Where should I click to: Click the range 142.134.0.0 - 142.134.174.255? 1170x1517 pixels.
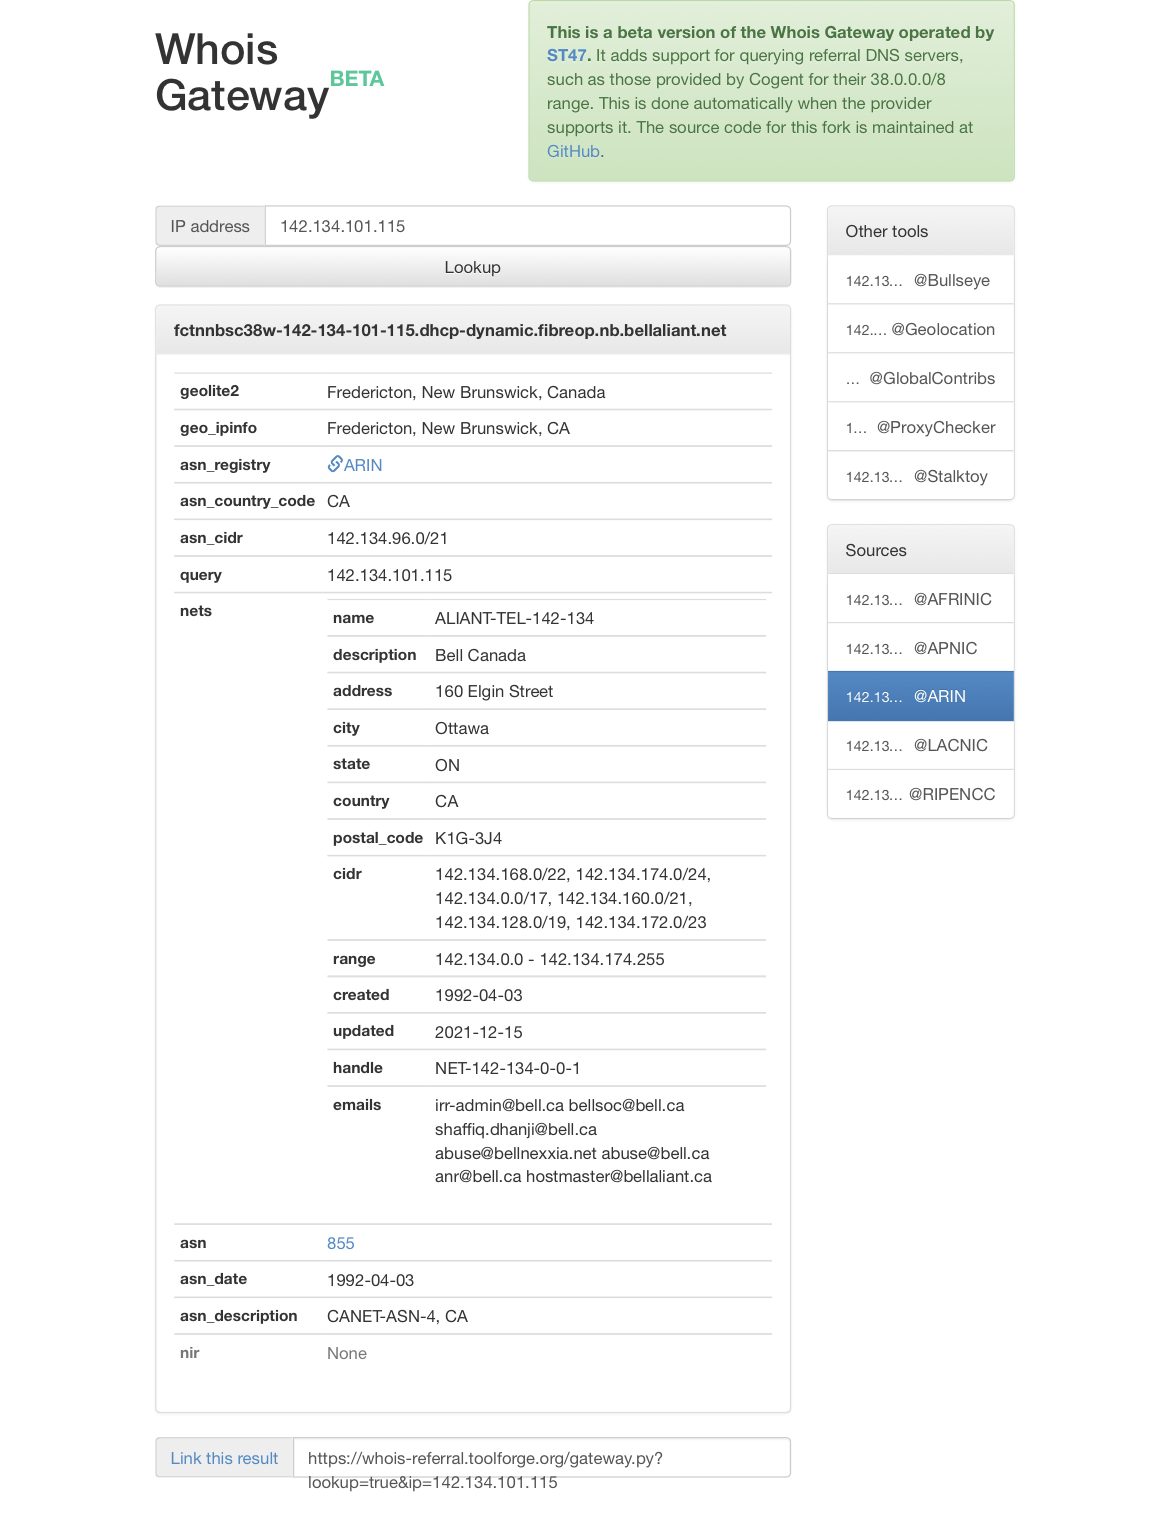pyautogui.click(x=550, y=959)
